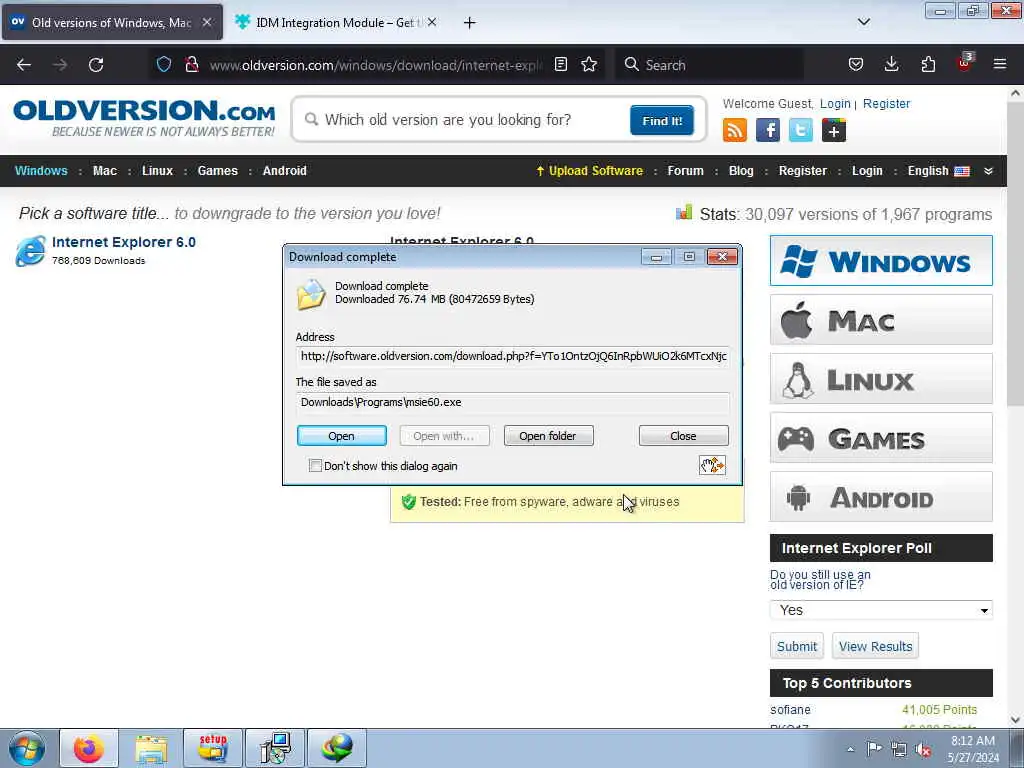The image size is (1024, 768).
Task: Close the Old versions of Windows tab
Action: tap(206, 22)
